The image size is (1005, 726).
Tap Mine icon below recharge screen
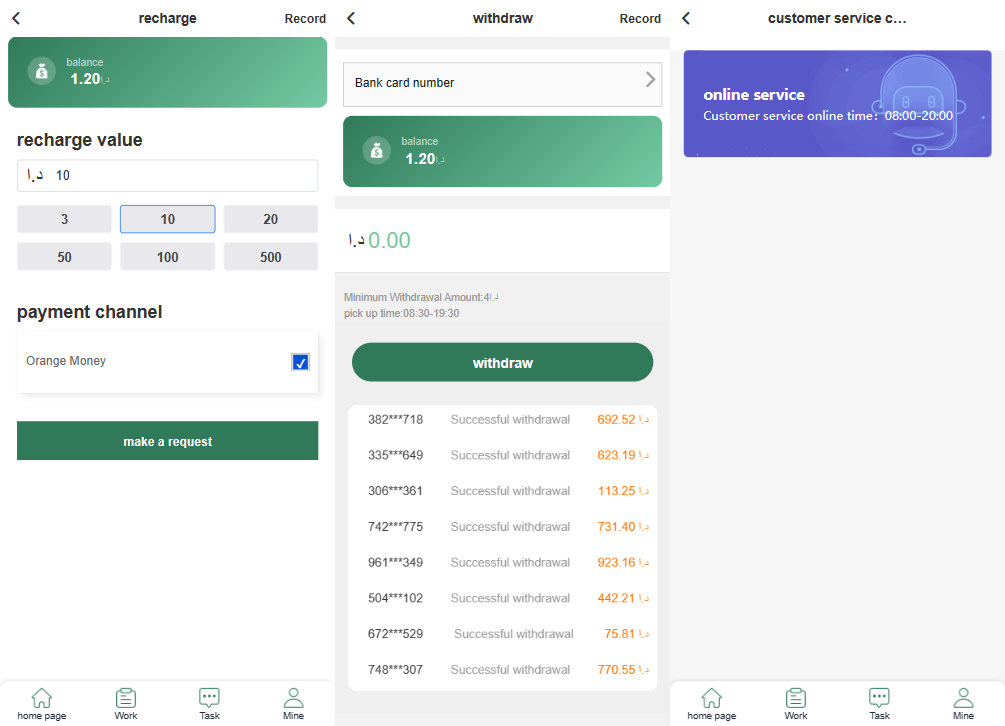(x=293, y=703)
